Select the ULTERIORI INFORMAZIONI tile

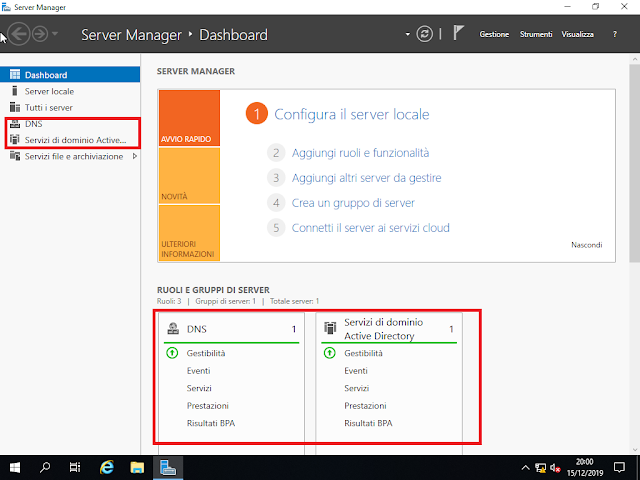(x=189, y=233)
